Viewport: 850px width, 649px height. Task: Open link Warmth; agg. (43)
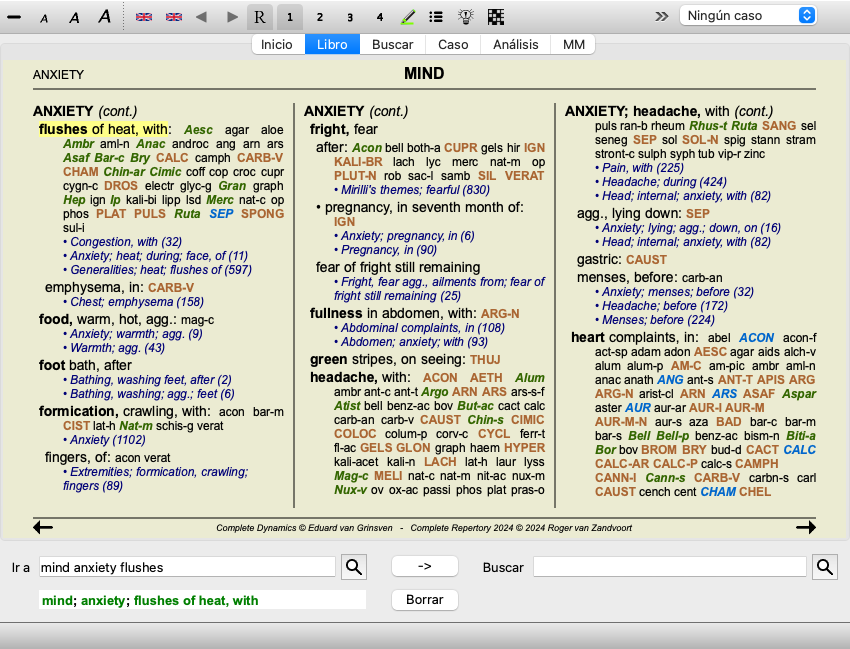[x=117, y=348]
